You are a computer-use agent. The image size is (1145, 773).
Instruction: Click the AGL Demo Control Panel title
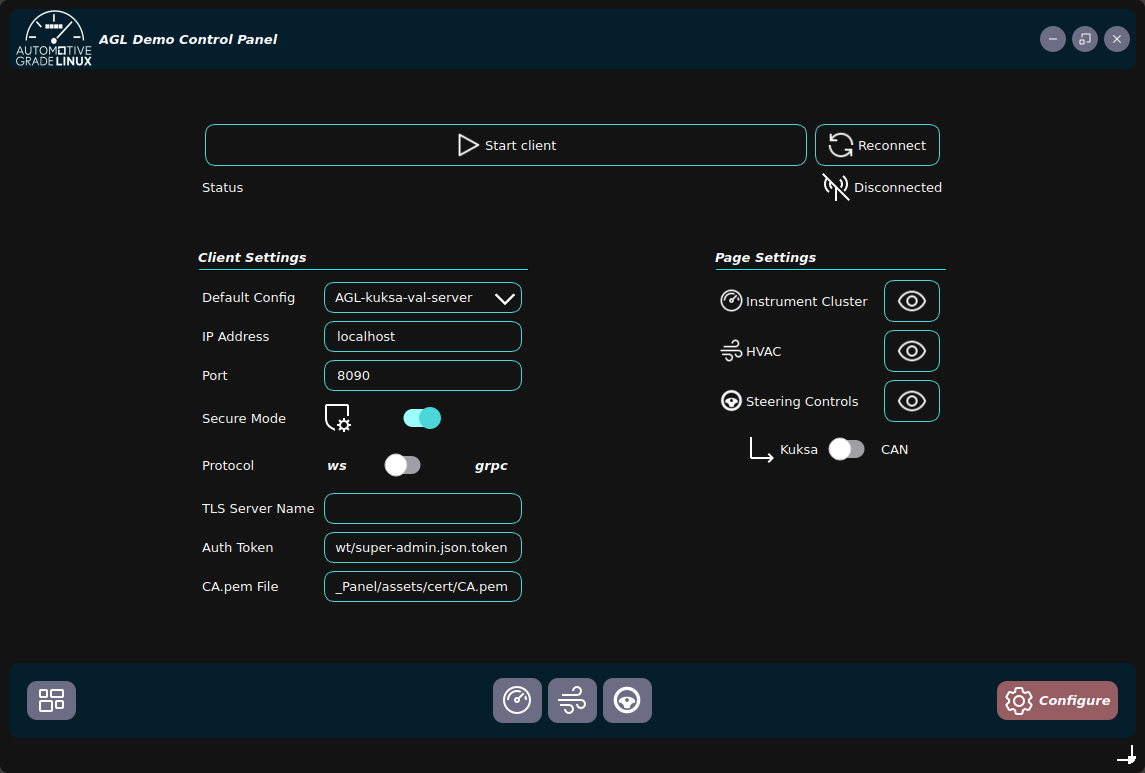[188, 39]
